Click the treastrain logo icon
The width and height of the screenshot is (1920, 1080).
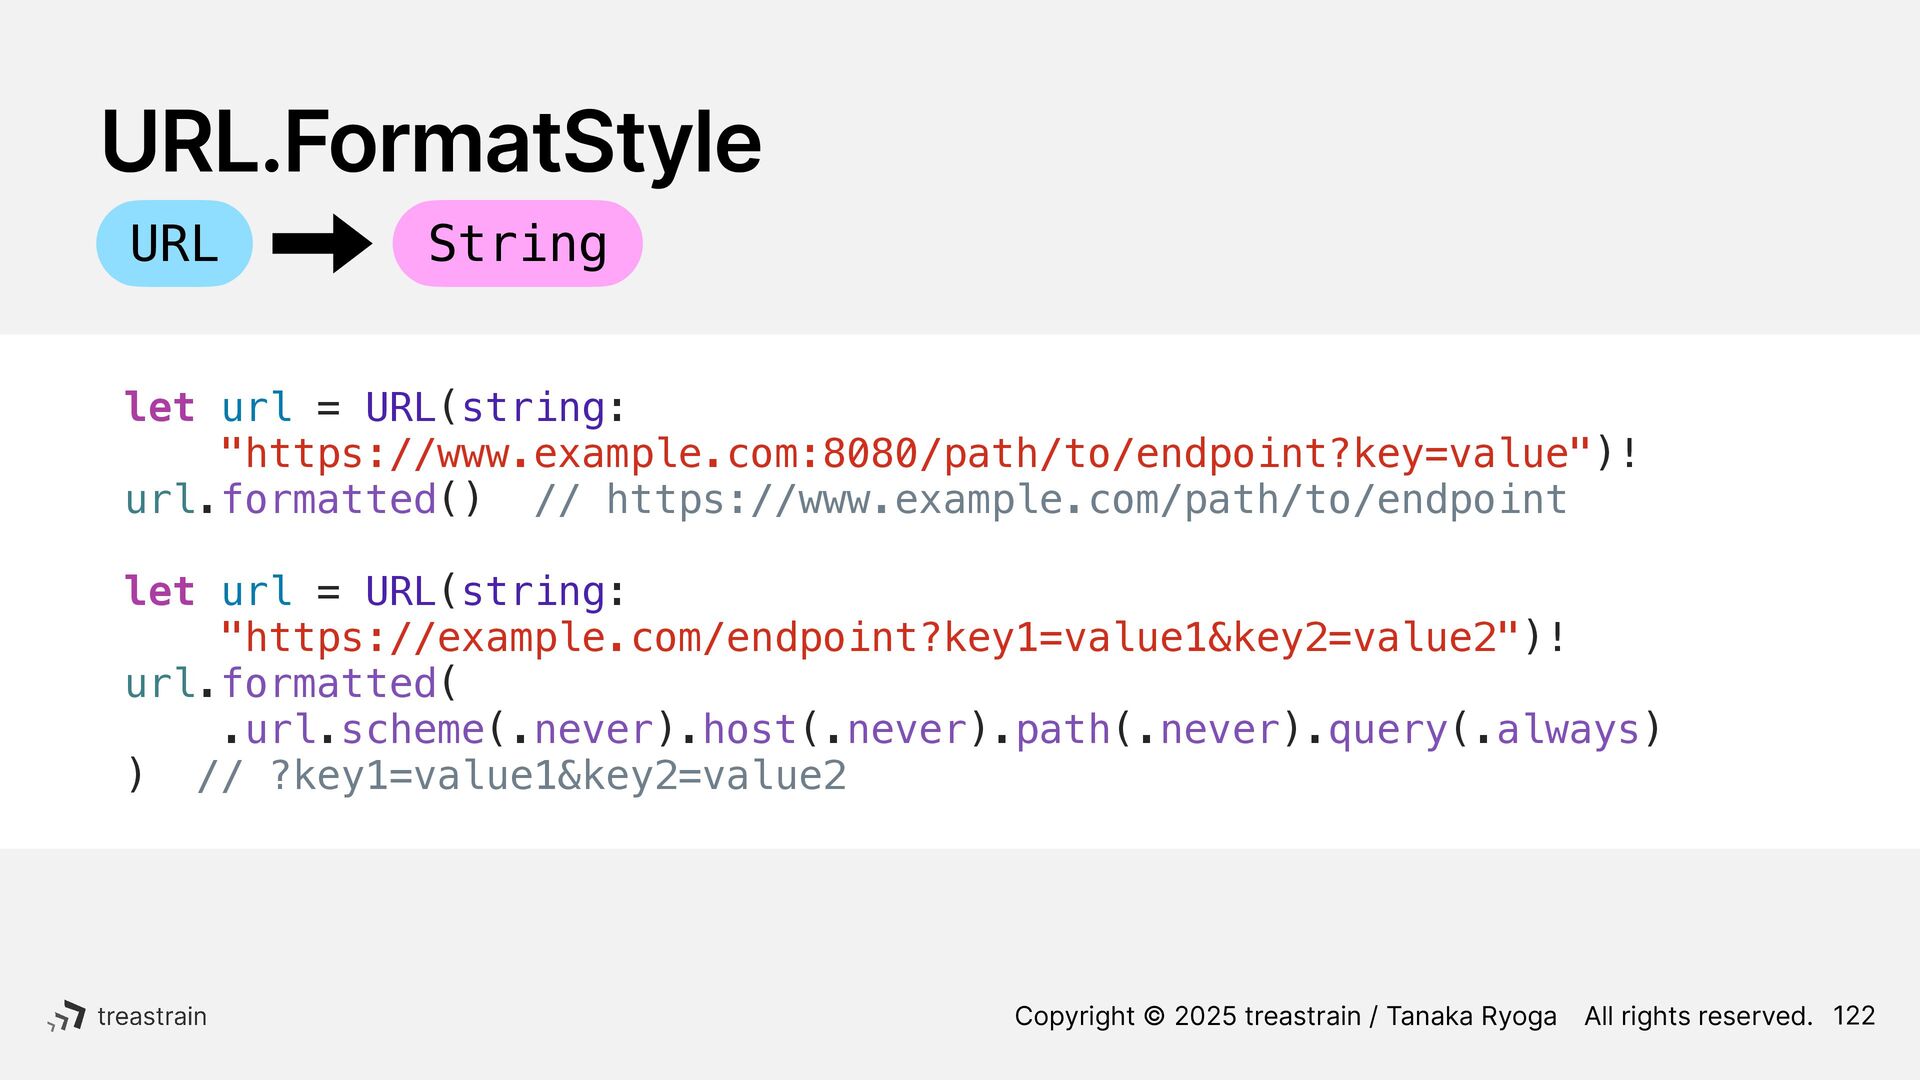[66, 1016]
